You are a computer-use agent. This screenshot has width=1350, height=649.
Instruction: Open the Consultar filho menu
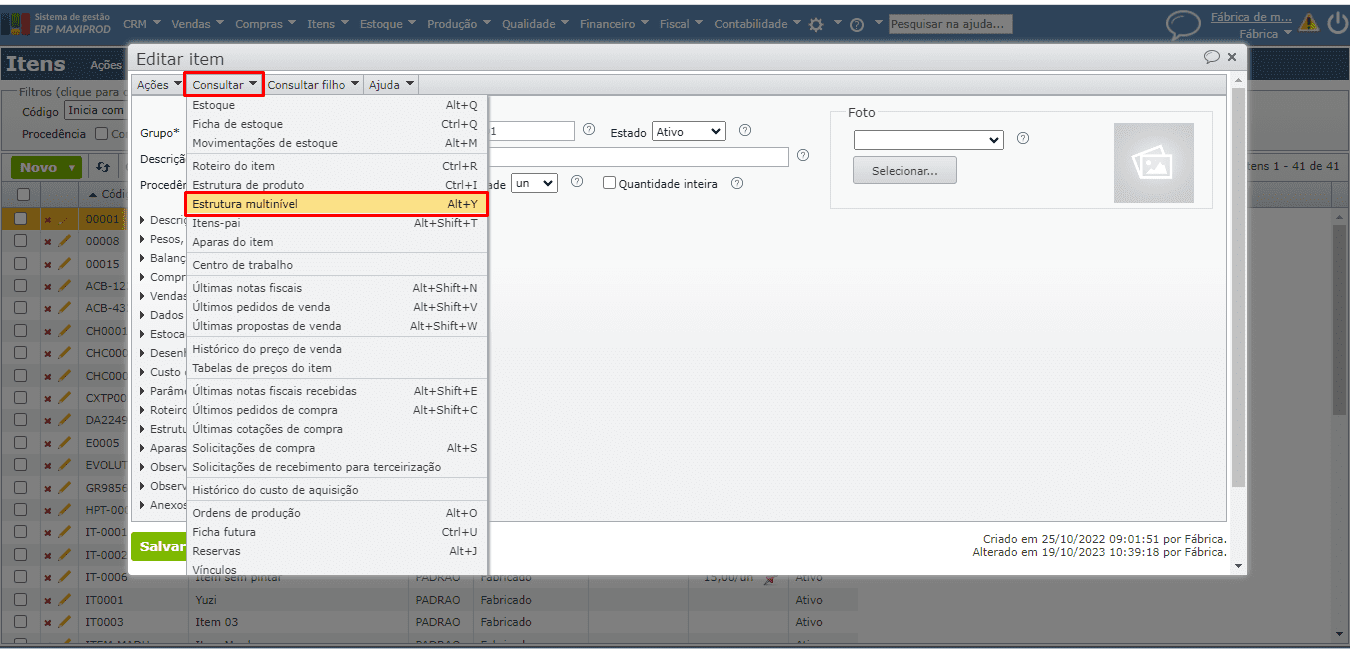tap(313, 85)
